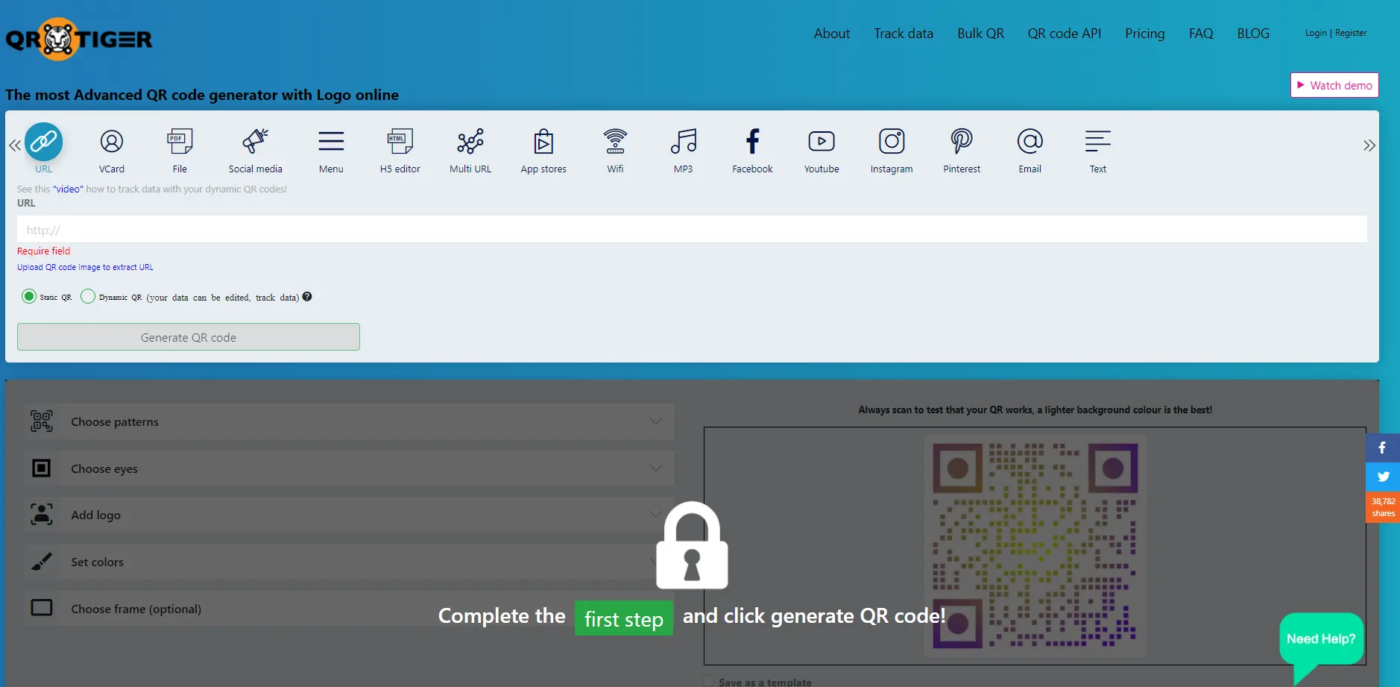Play the Watch demo video
The width and height of the screenshot is (1400, 687).
click(1334, 85)
